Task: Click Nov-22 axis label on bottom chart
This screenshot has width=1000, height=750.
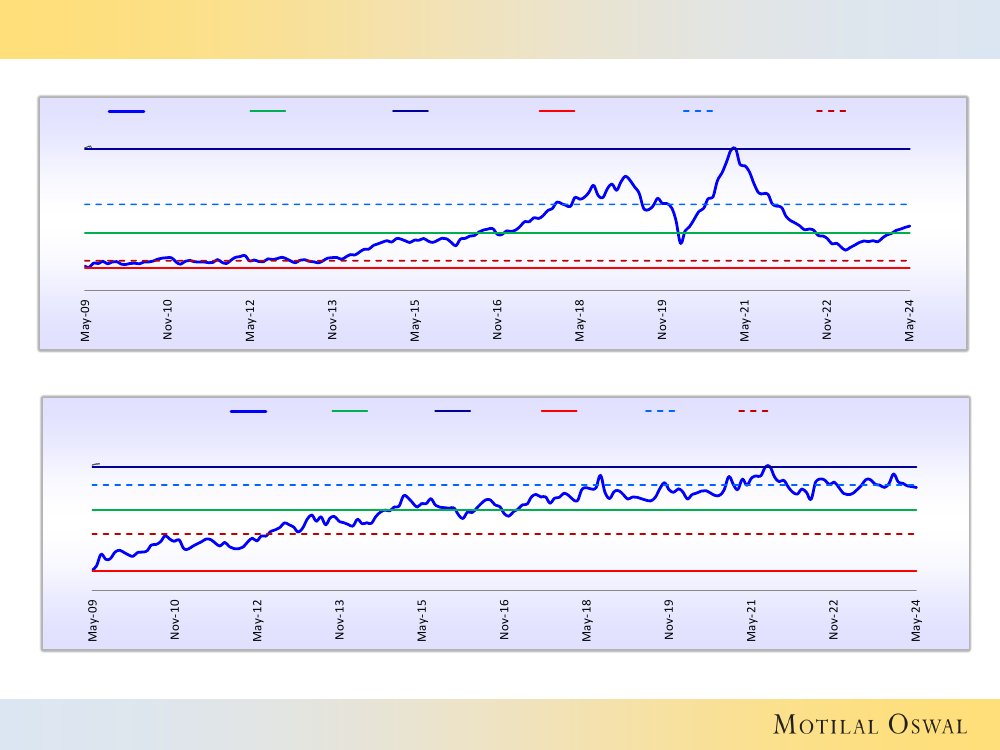Action: pos(834,619)
